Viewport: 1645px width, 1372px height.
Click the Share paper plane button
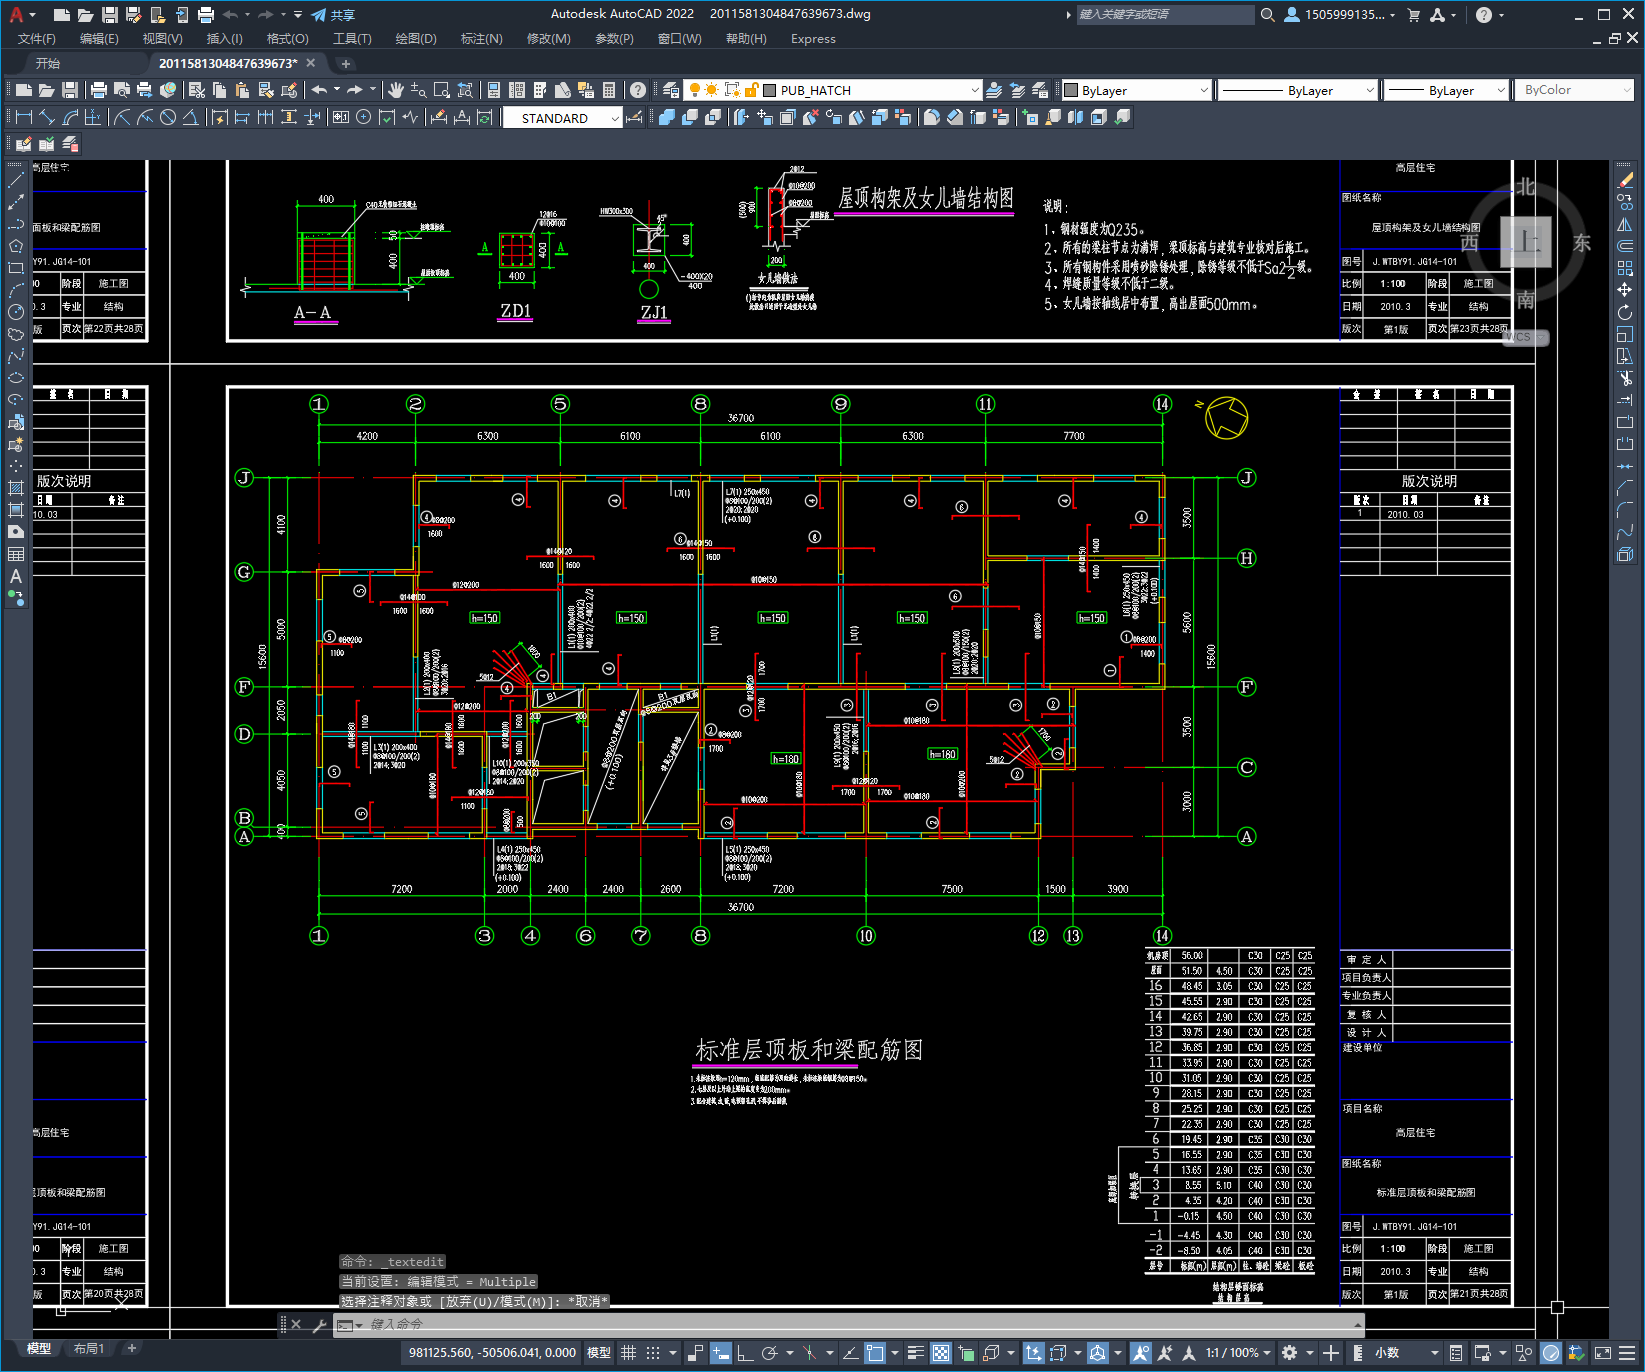pyautogui.click(x=333, y=15)
